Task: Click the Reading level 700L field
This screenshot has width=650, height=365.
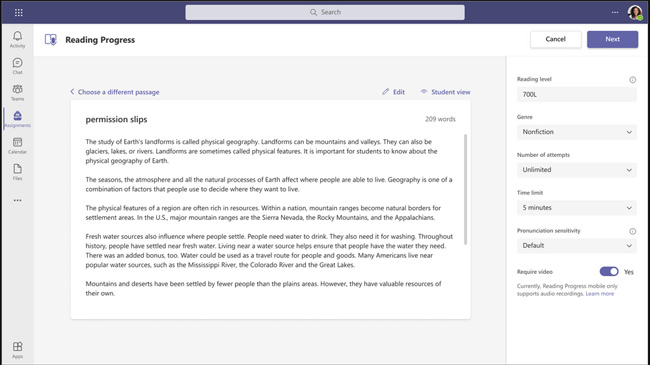Action: point(577,95)
